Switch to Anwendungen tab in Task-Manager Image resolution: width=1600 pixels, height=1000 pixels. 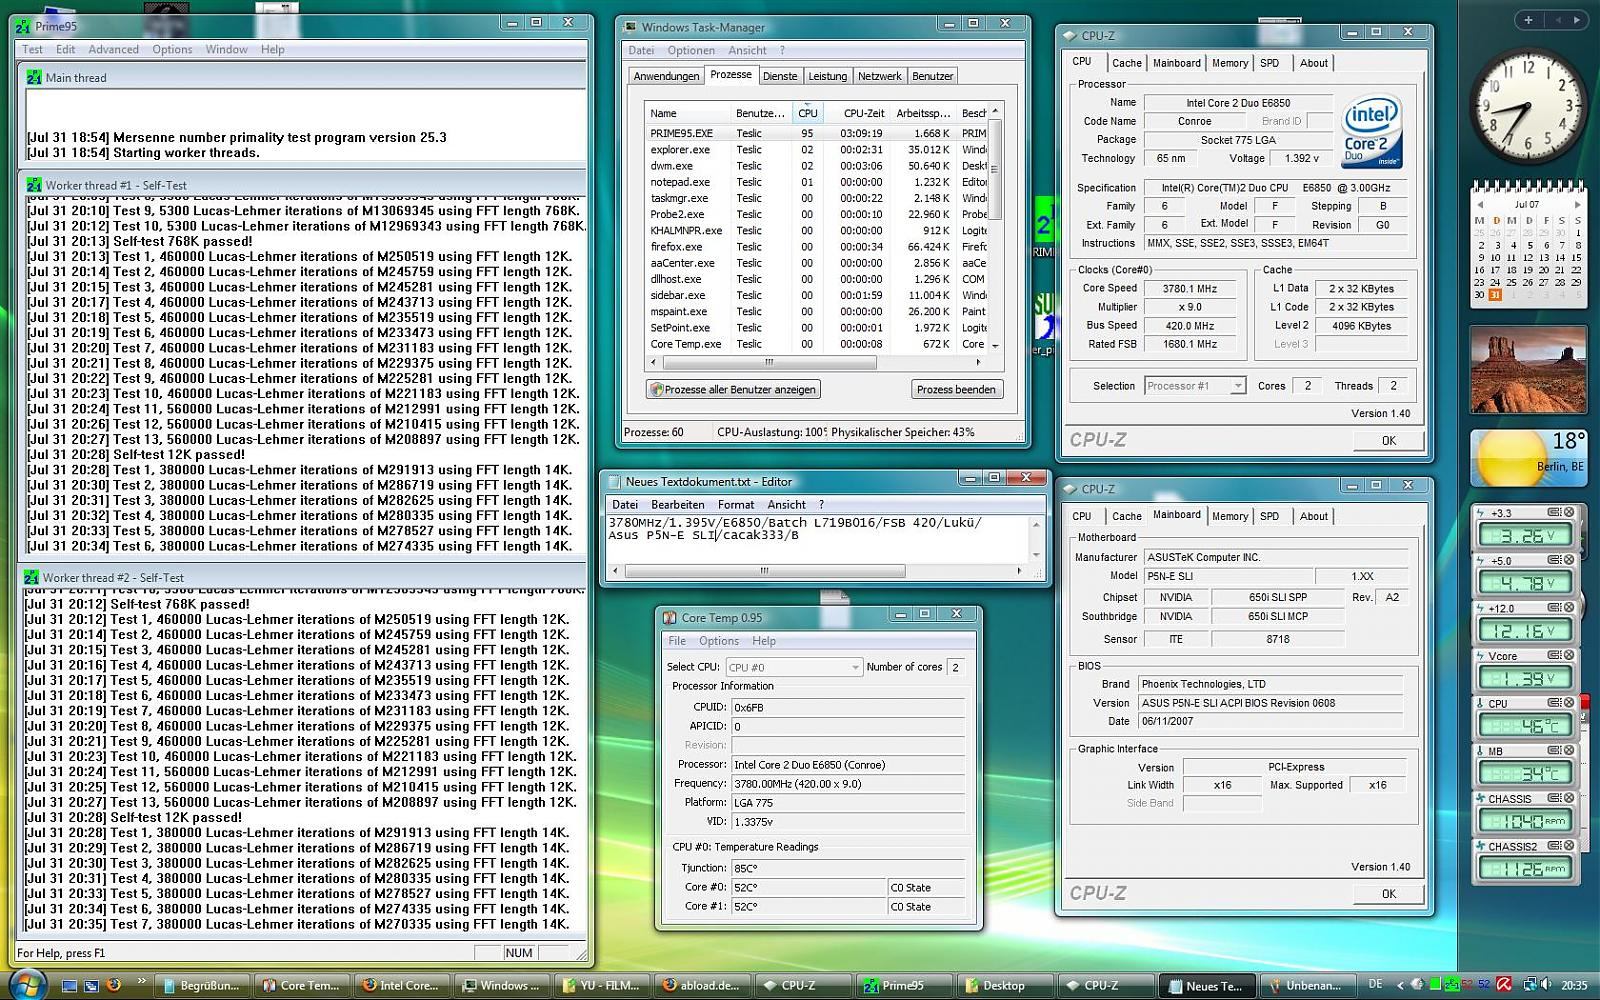tap(666, 76)
